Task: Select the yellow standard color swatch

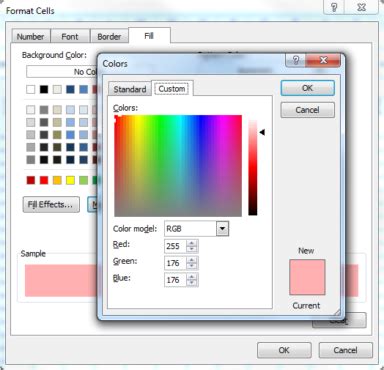Action: point(70,180)
